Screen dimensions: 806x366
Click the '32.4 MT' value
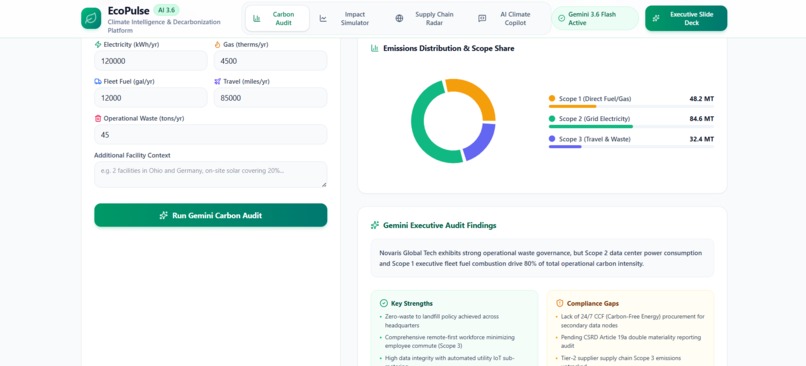click(702, 139)
